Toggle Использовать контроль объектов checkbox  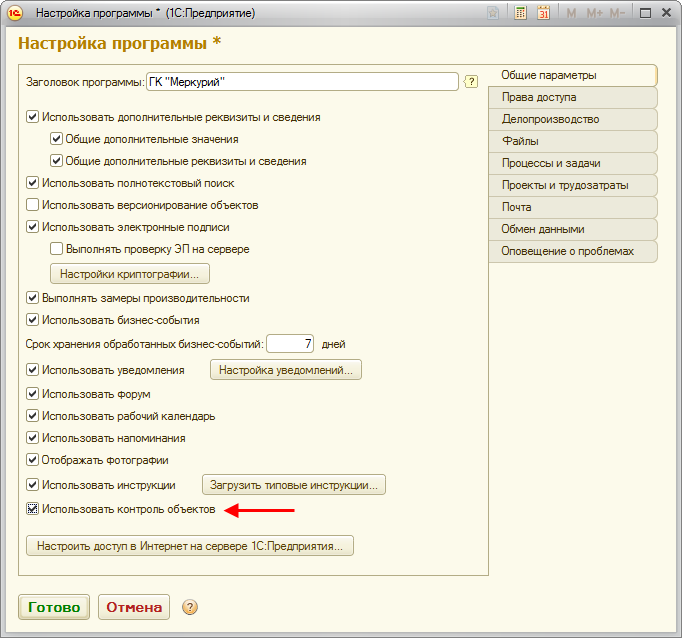tap(33, 510)
